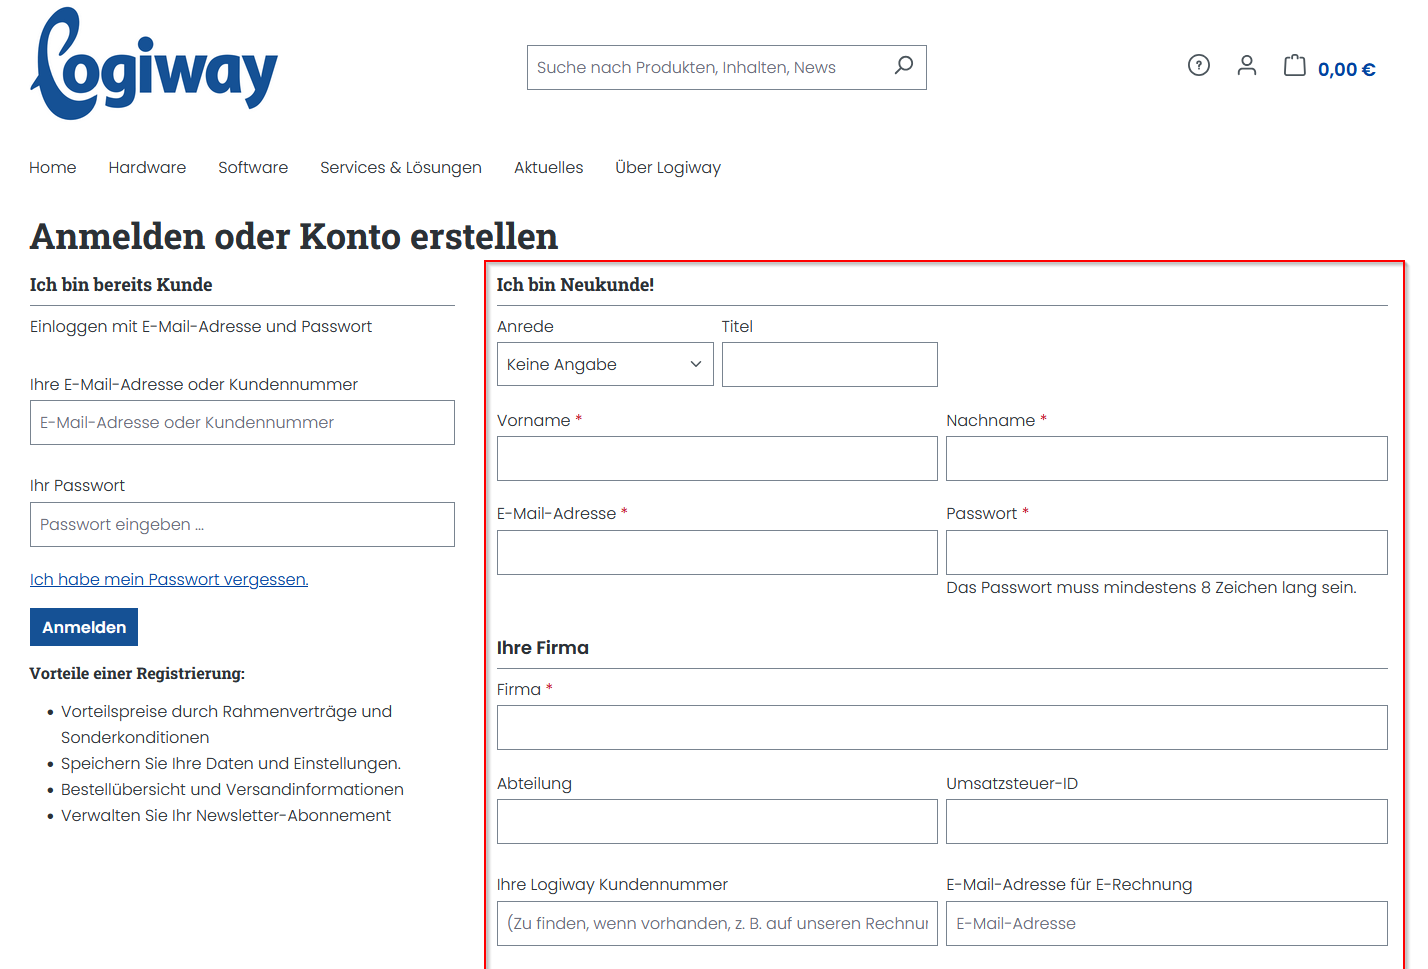Screen dimensions: 1428x969
Task: Open the Hardware menu
Action: [x=147, y=168]
